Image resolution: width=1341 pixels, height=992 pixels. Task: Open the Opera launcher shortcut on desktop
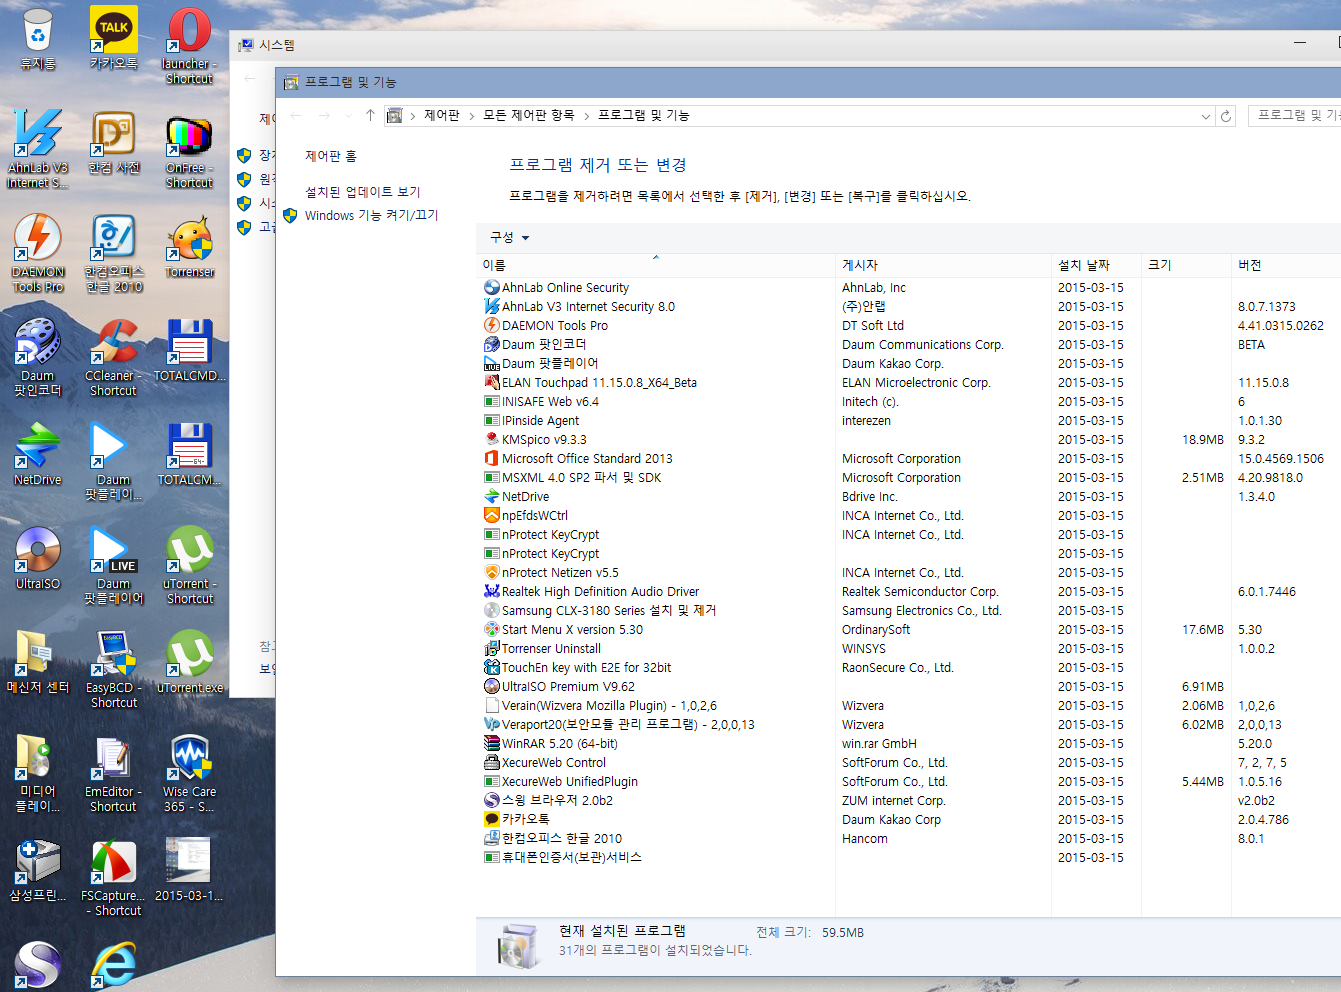[189, 45]
